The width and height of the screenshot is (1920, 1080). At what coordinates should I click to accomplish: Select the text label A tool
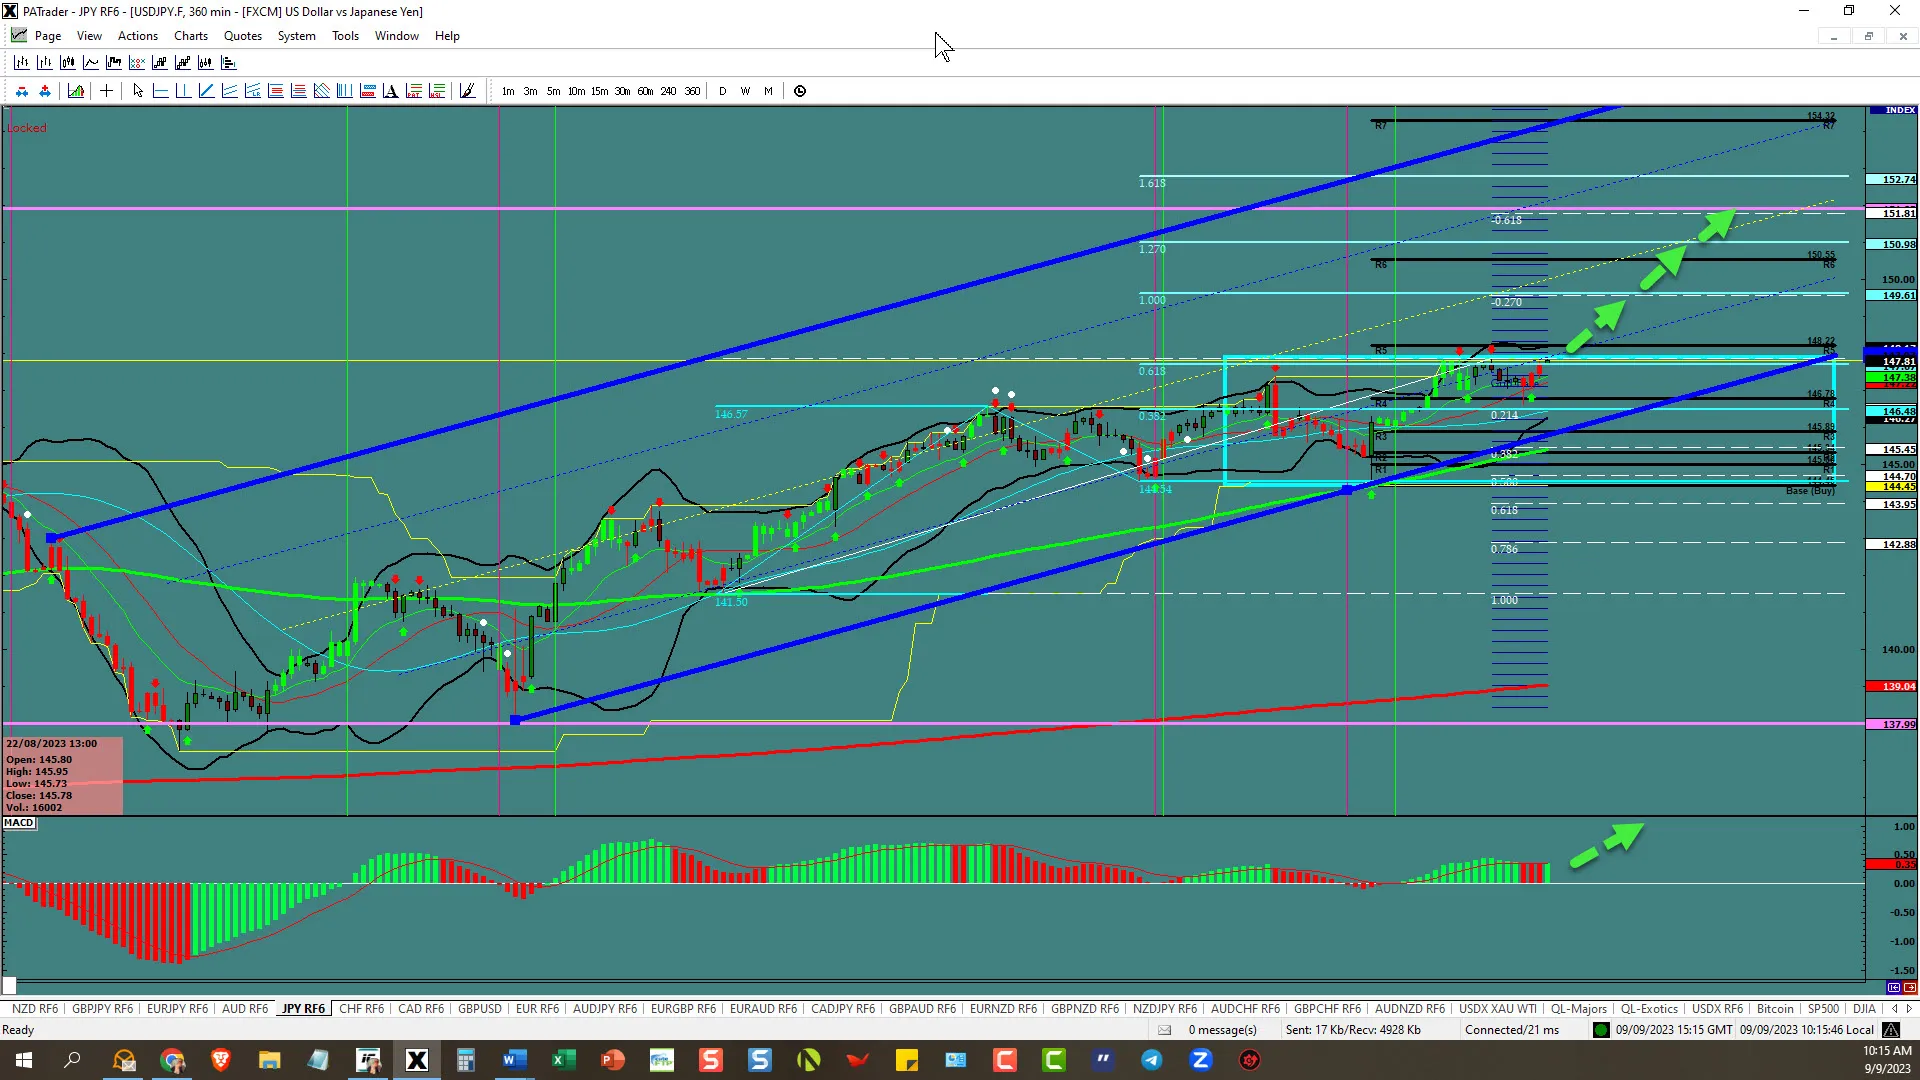click(390, 91)
